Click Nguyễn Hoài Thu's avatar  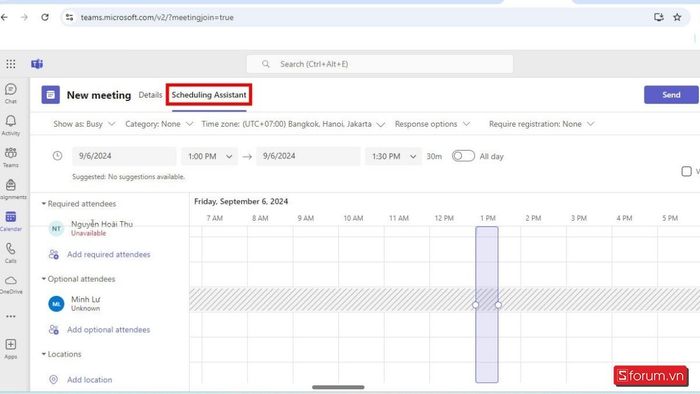click(56, 228)
